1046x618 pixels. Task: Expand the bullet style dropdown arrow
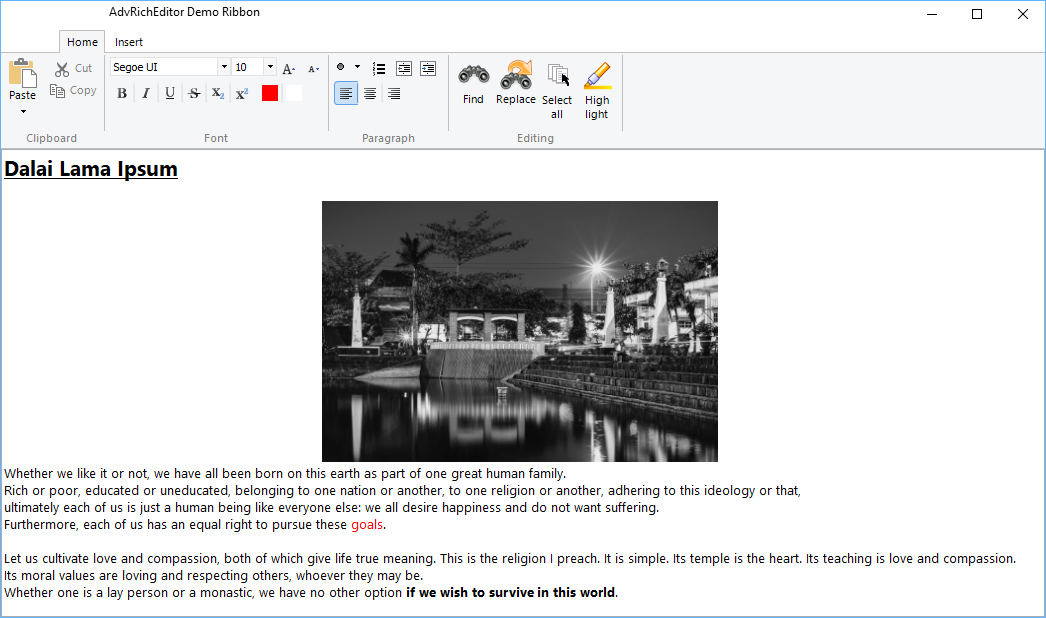(357, 67)
